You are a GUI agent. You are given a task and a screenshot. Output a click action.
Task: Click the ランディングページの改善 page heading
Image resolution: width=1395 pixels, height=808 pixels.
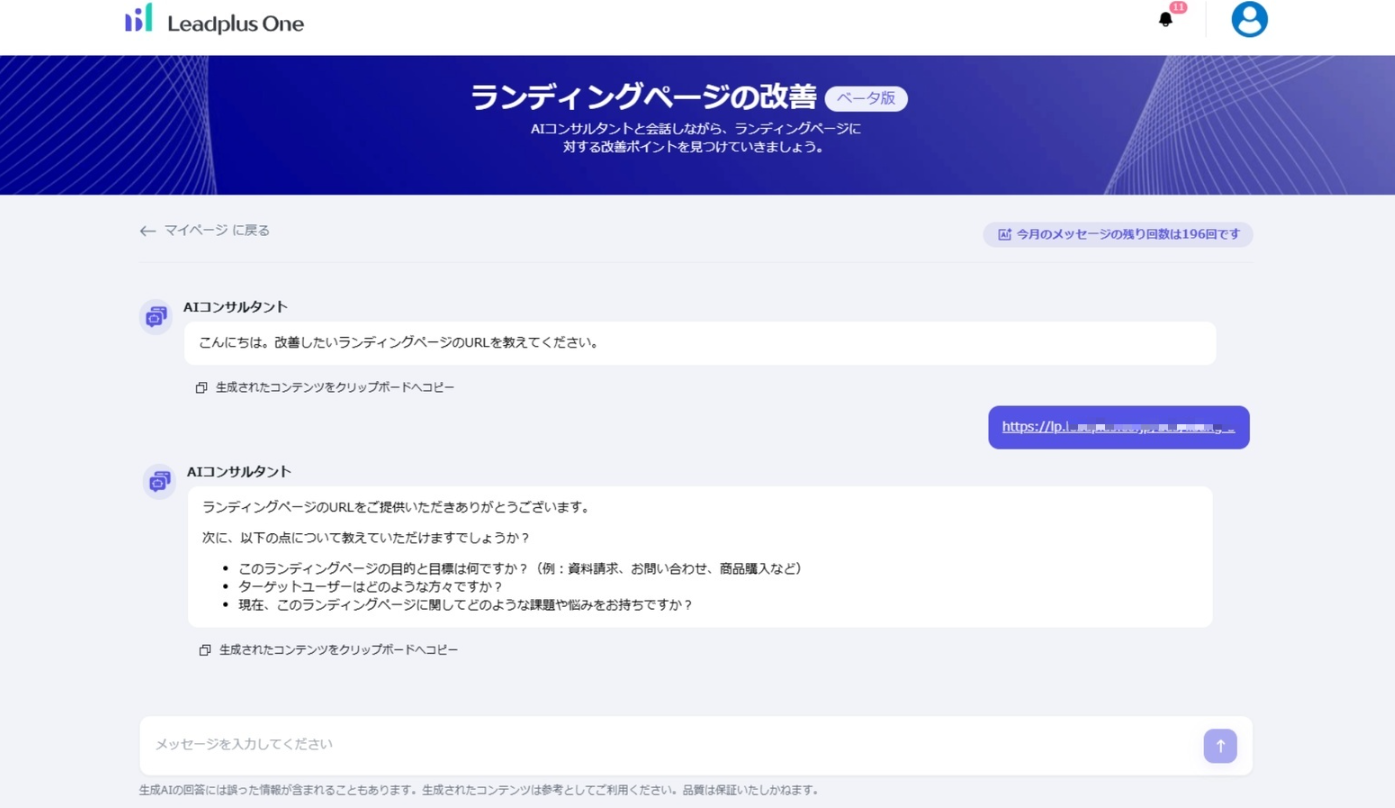(643, 97)
